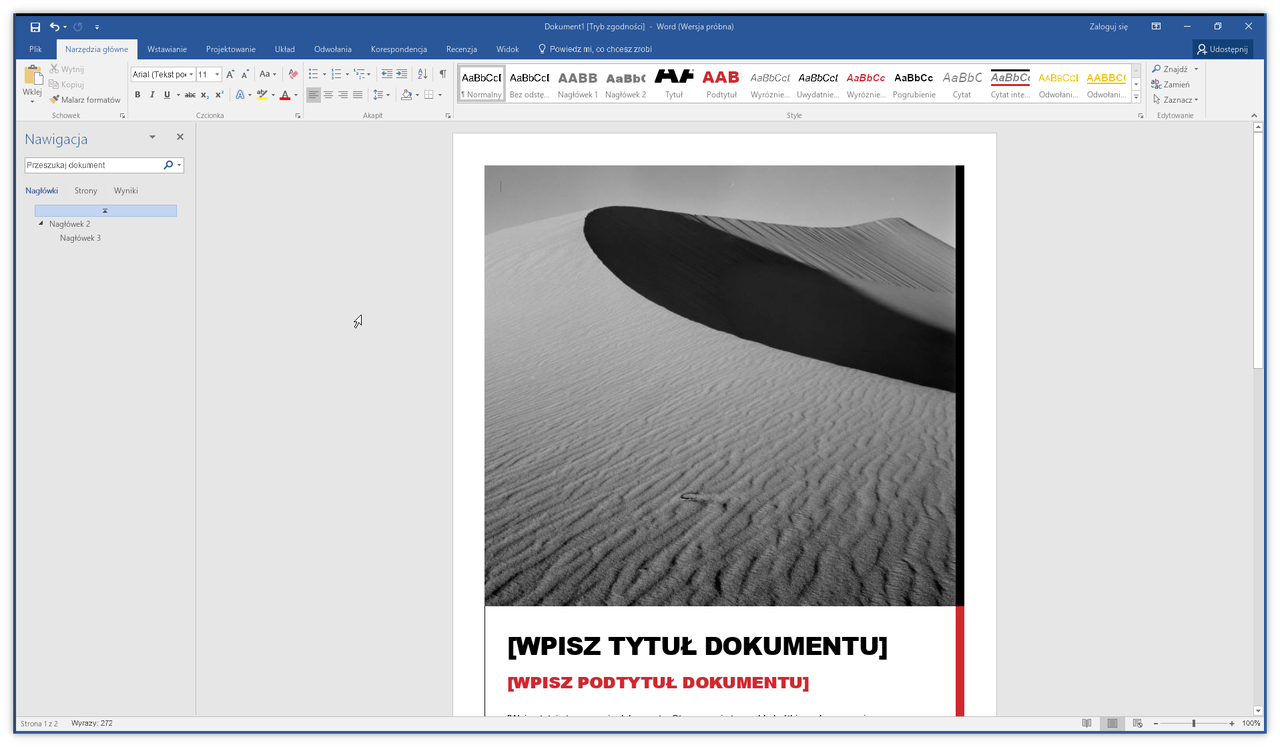Apply the Nagłówek 1 style

click(x=577, y=83)
